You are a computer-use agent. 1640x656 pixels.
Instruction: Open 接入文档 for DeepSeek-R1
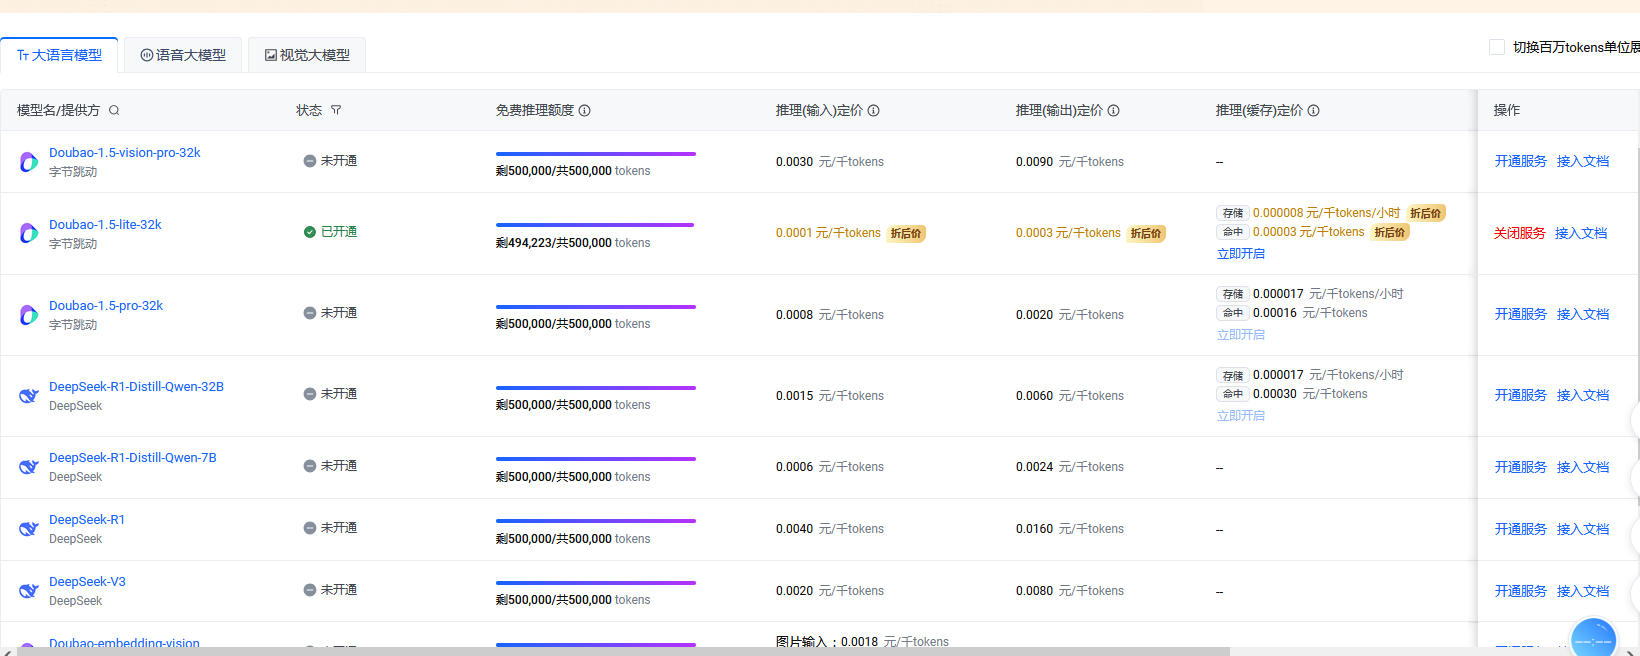(1583, 529)
